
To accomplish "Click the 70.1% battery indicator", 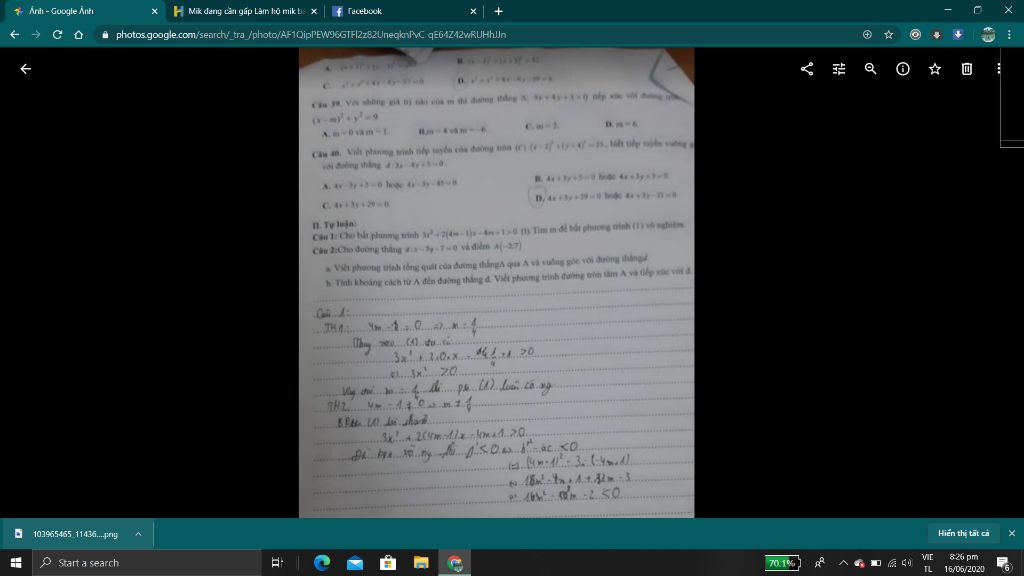I will 782,562.
